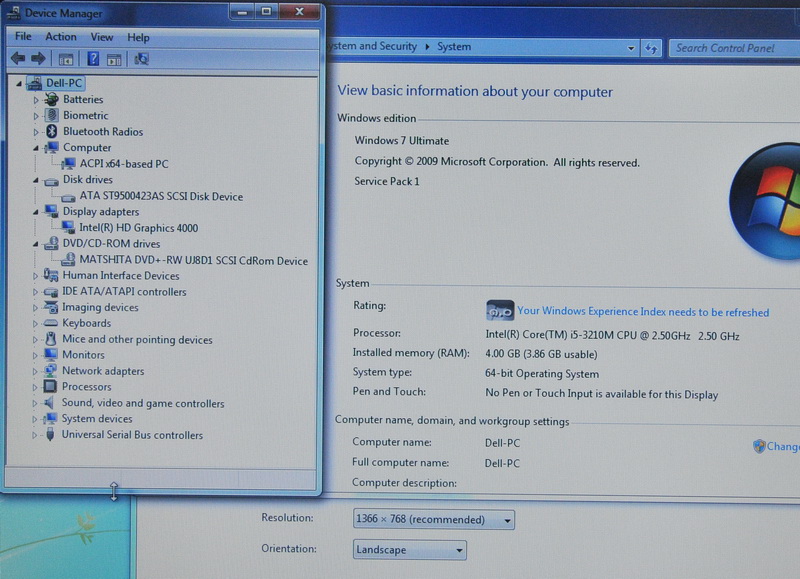Click the Sound, video and game controllers icon
Image resolution: width=800 pixels, height=579 pixels.
[x=49, y=402]
